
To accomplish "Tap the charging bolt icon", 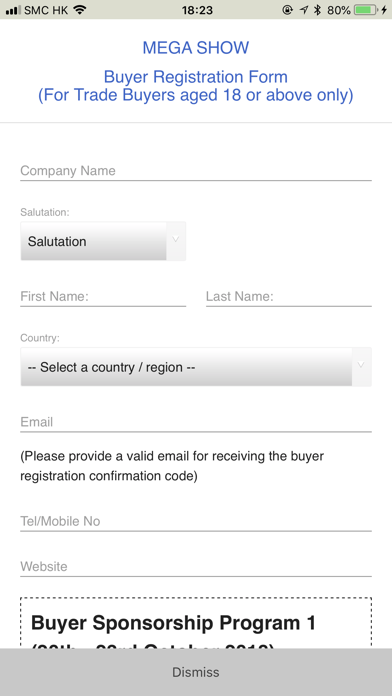I will click(x=384, y=10).
